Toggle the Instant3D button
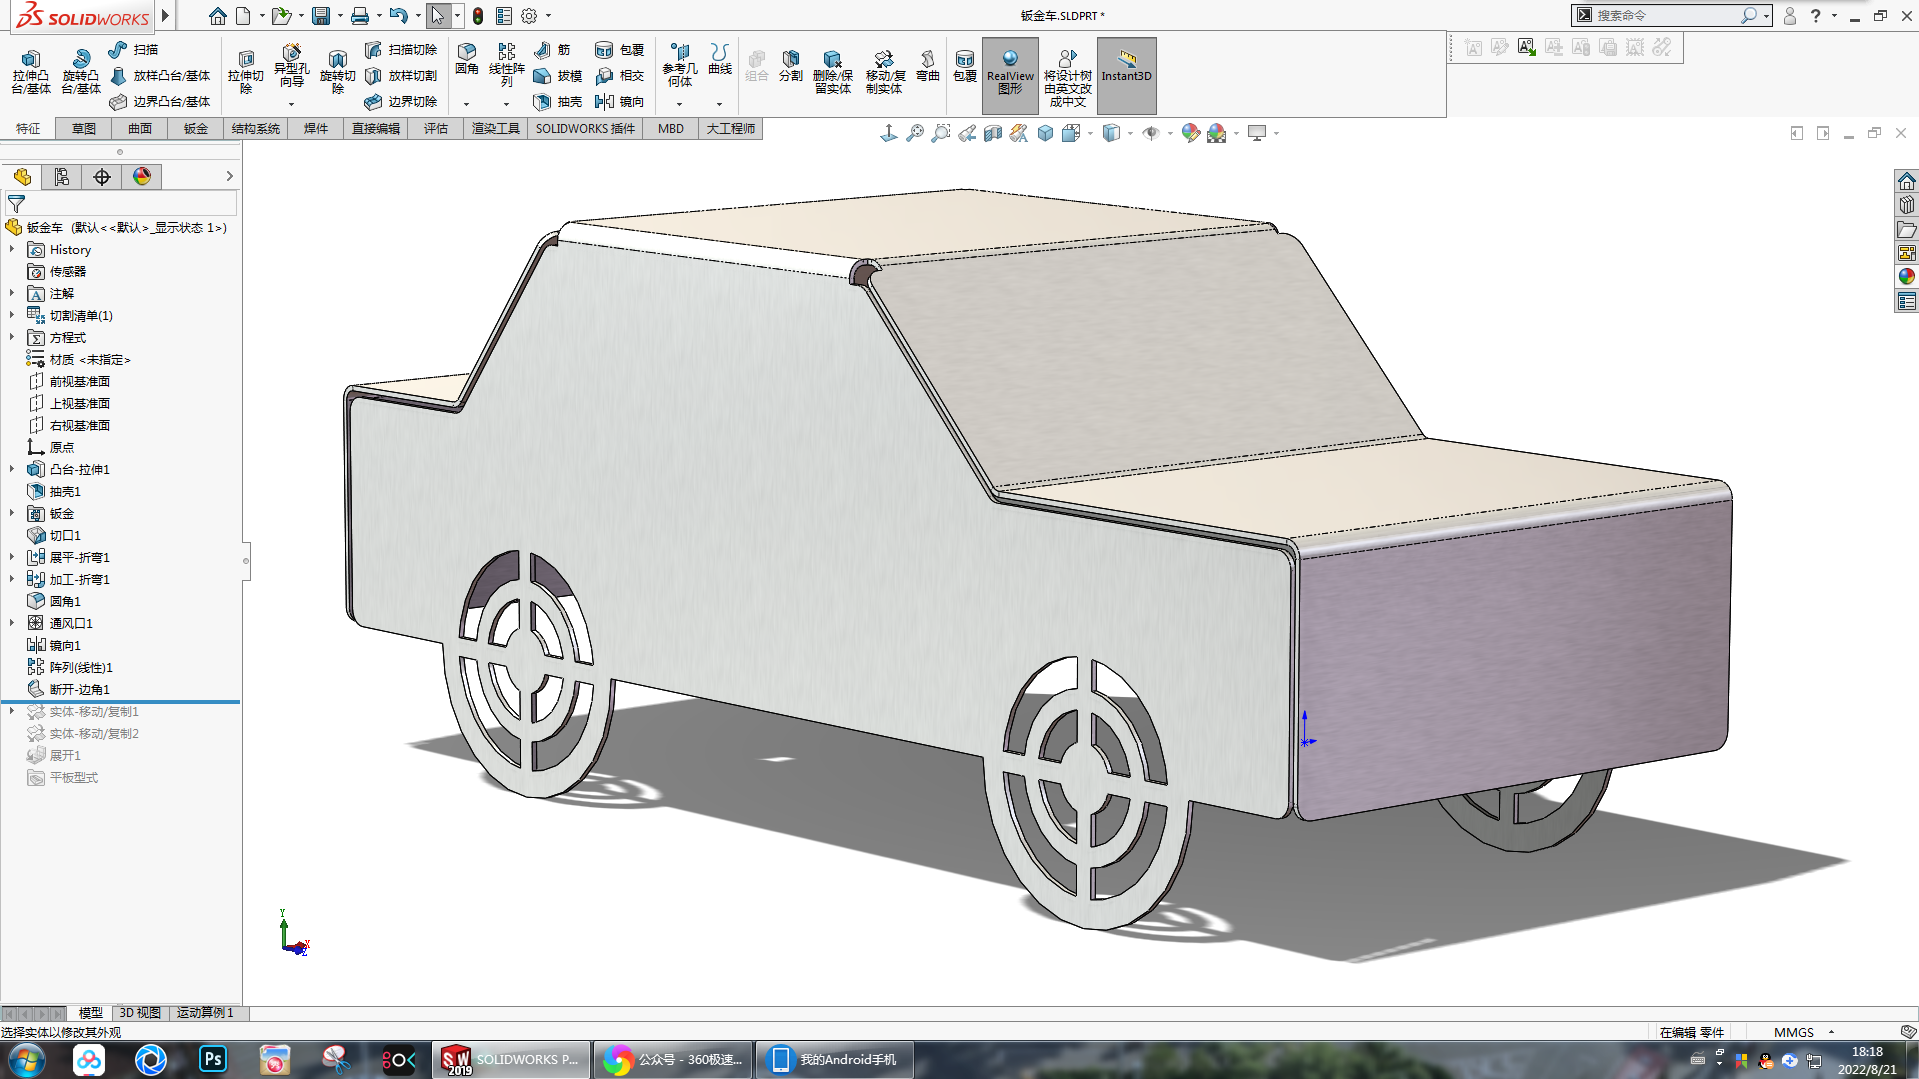Image resolution: width=1919 pixels, height=1079 pixels. (x=1126, y=73)
